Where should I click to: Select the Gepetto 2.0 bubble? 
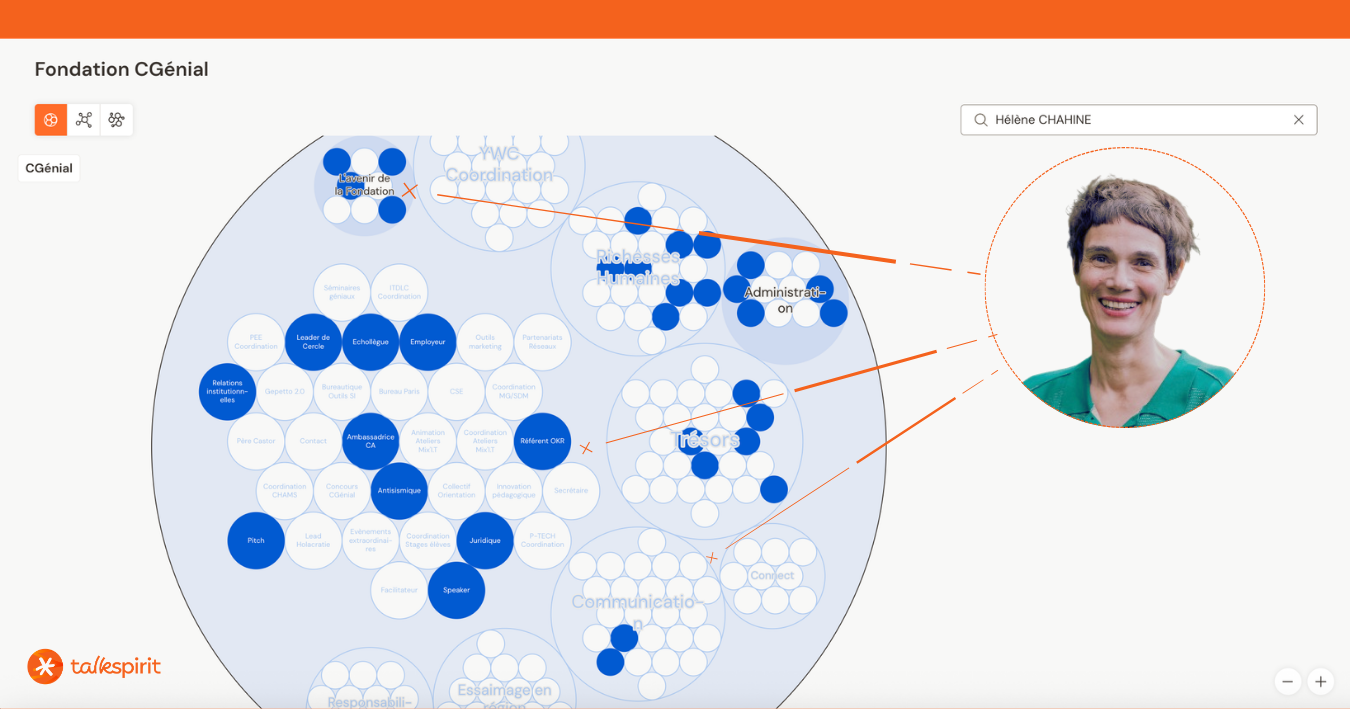(285, 391)
